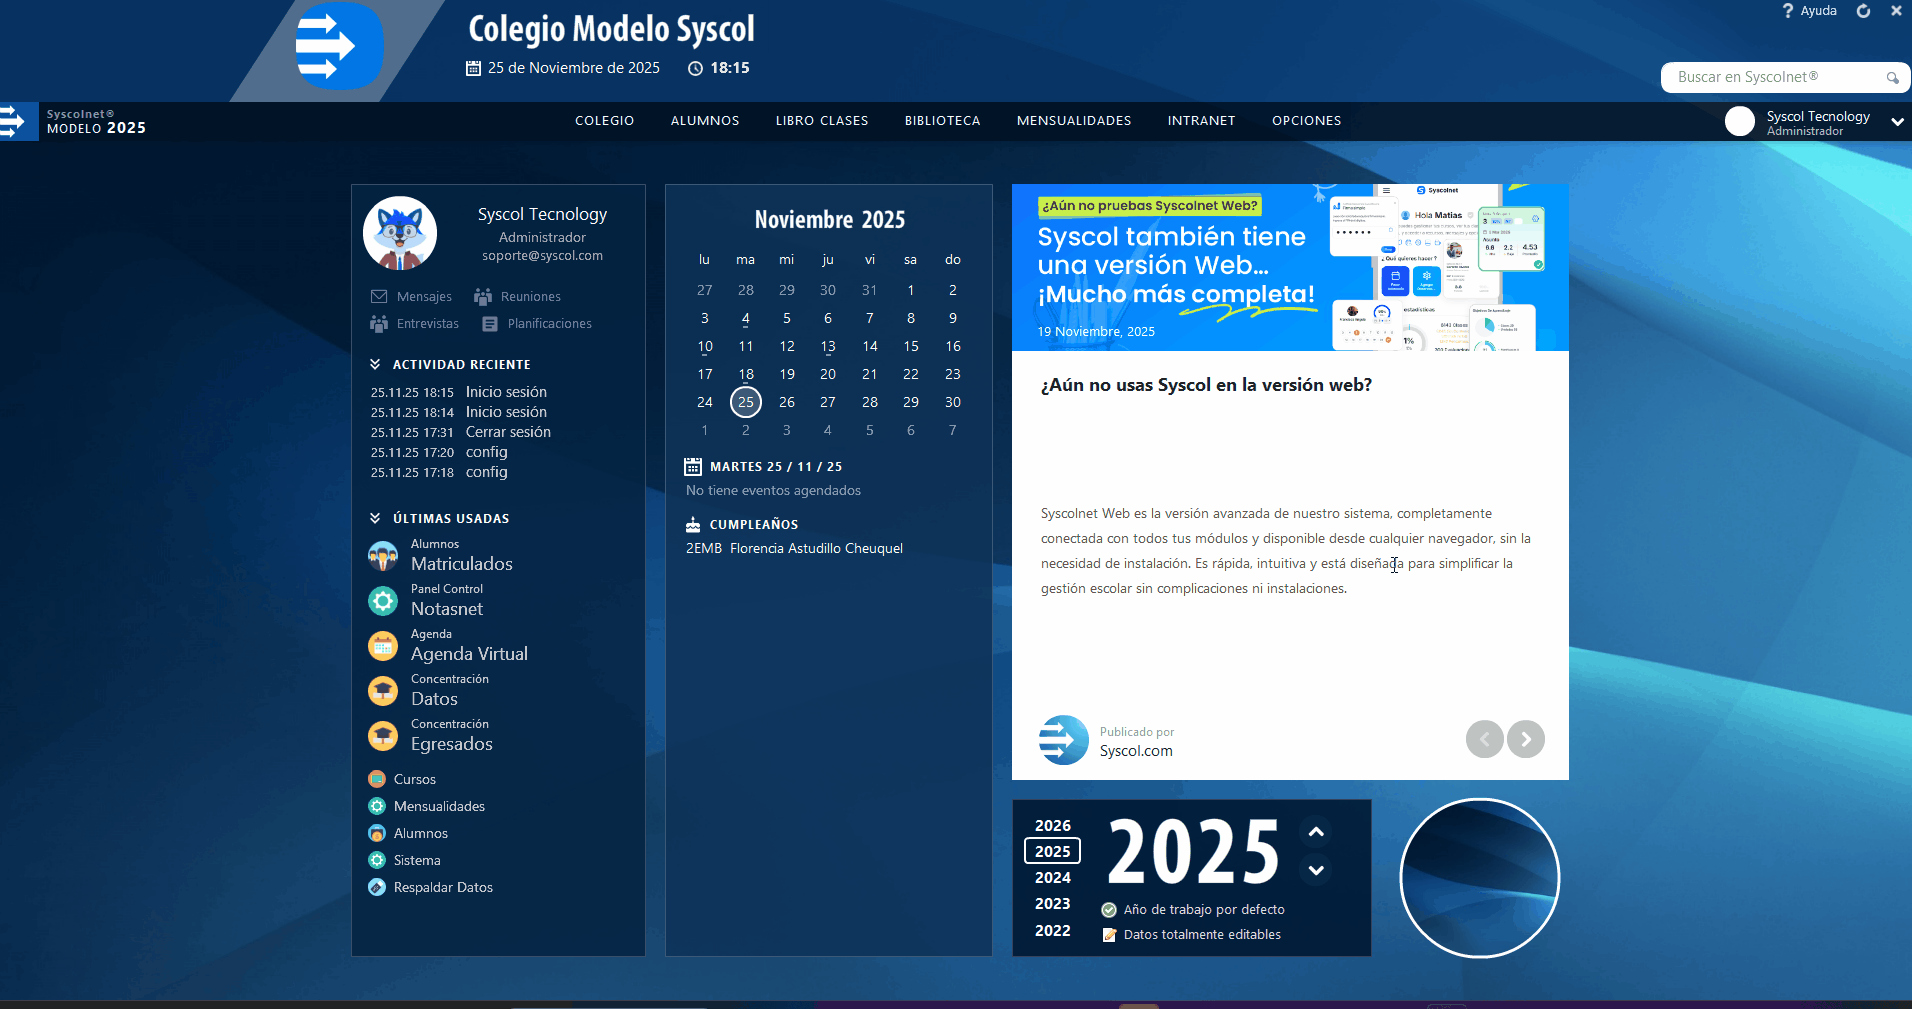Select year 2026 in the year list
1912x1009 pixels.
1053,826
